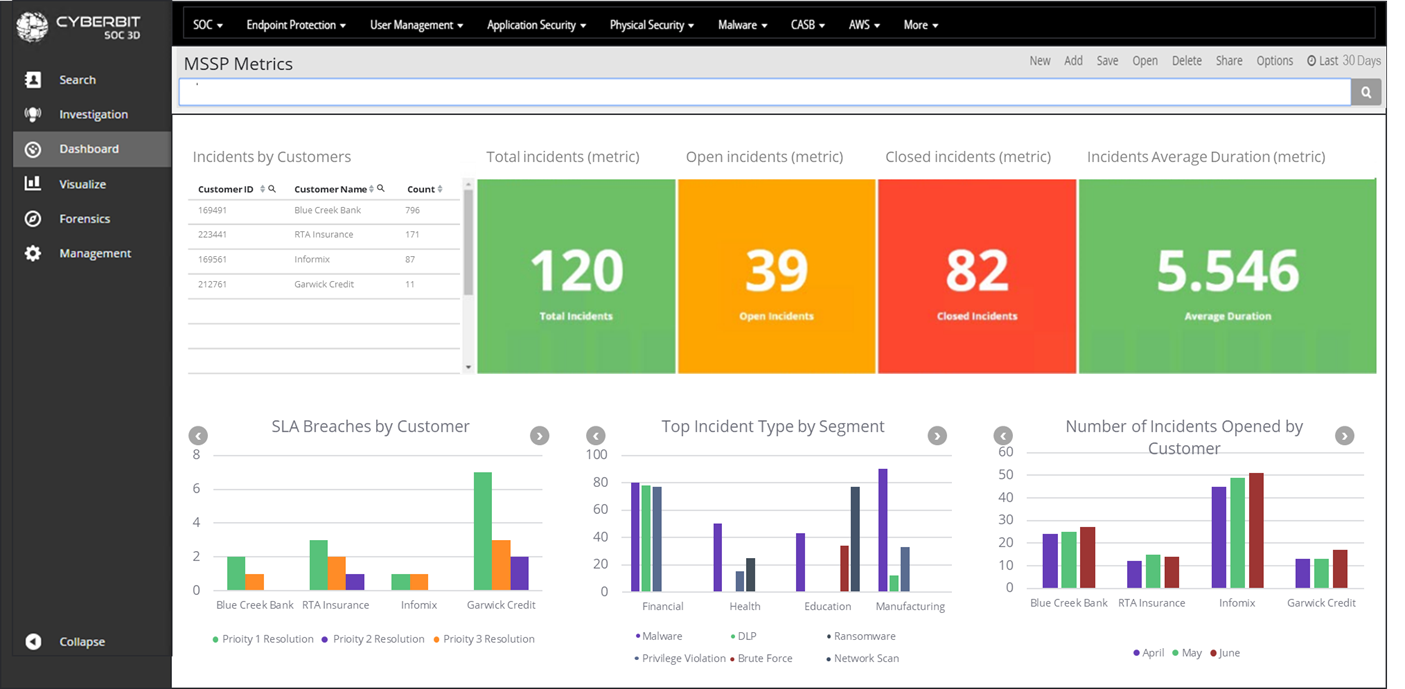Open the Visualize bar-chart icon

pos(33,184)
